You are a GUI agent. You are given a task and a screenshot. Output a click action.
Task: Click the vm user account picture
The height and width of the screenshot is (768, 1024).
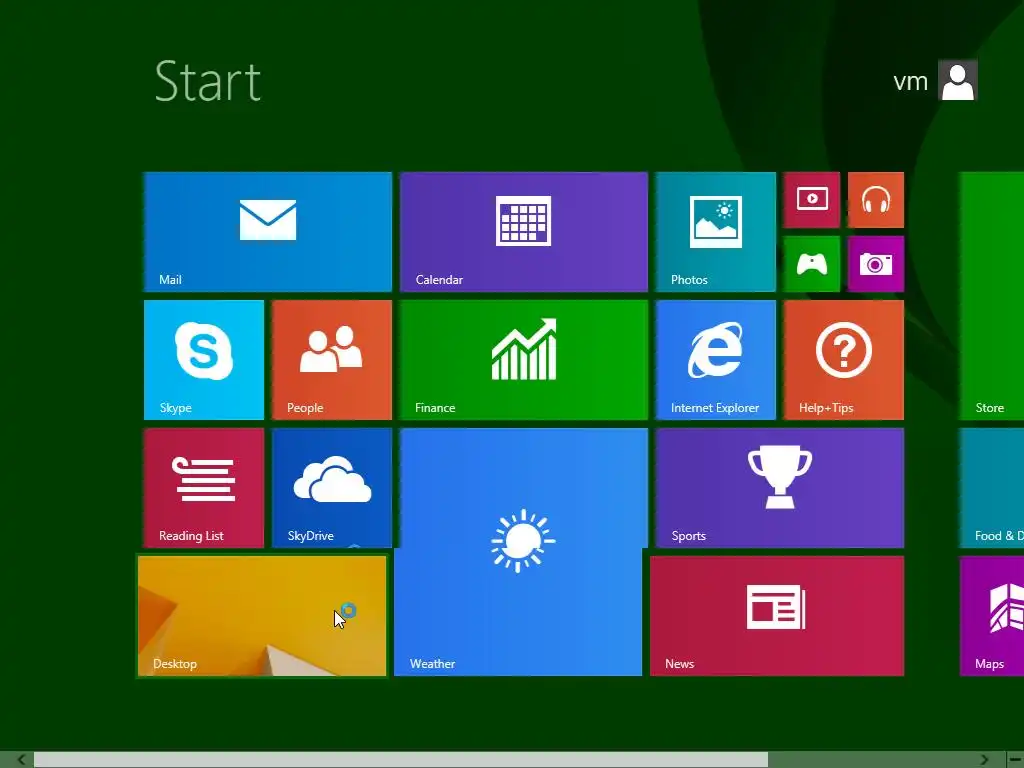957,80
